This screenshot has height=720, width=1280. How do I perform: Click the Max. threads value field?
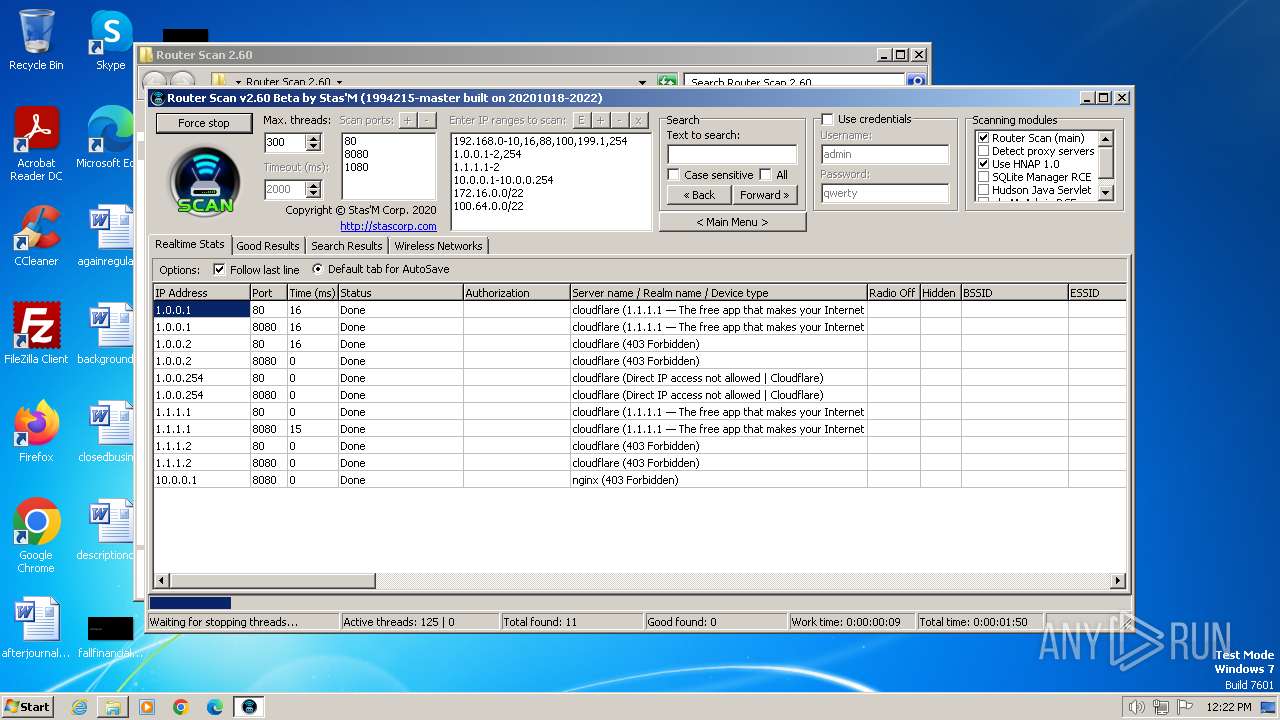tap(285, 143)
